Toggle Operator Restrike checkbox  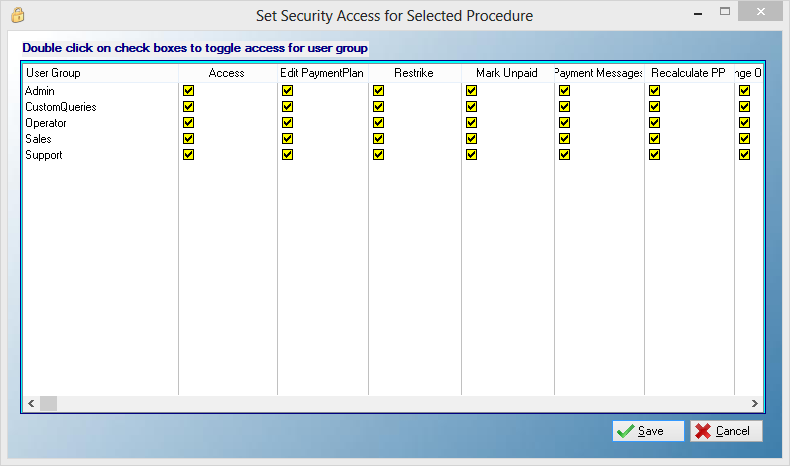(378, 123)
